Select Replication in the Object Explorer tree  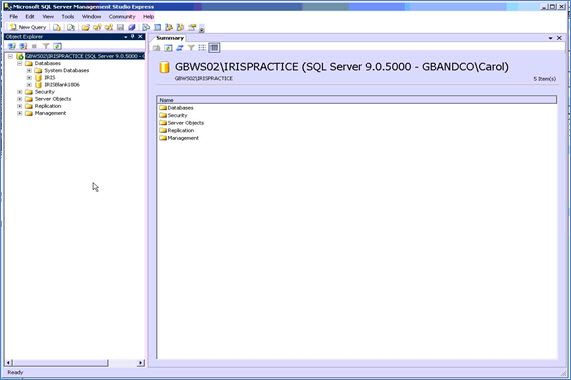(x=48, y=106)
